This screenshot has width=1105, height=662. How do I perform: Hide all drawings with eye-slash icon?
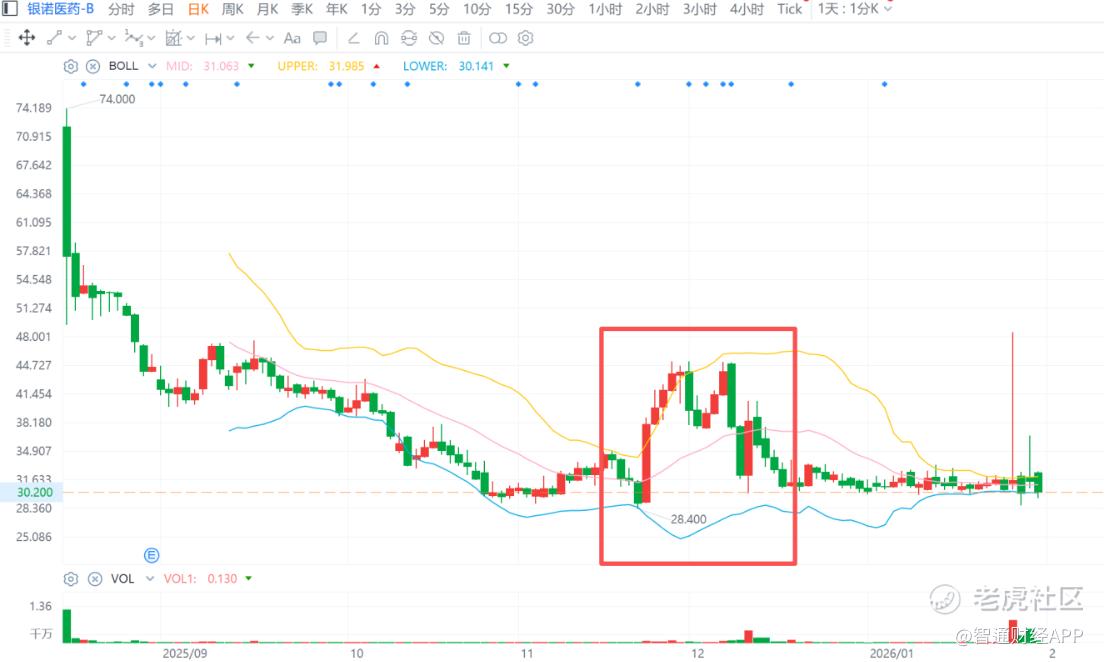436,38
